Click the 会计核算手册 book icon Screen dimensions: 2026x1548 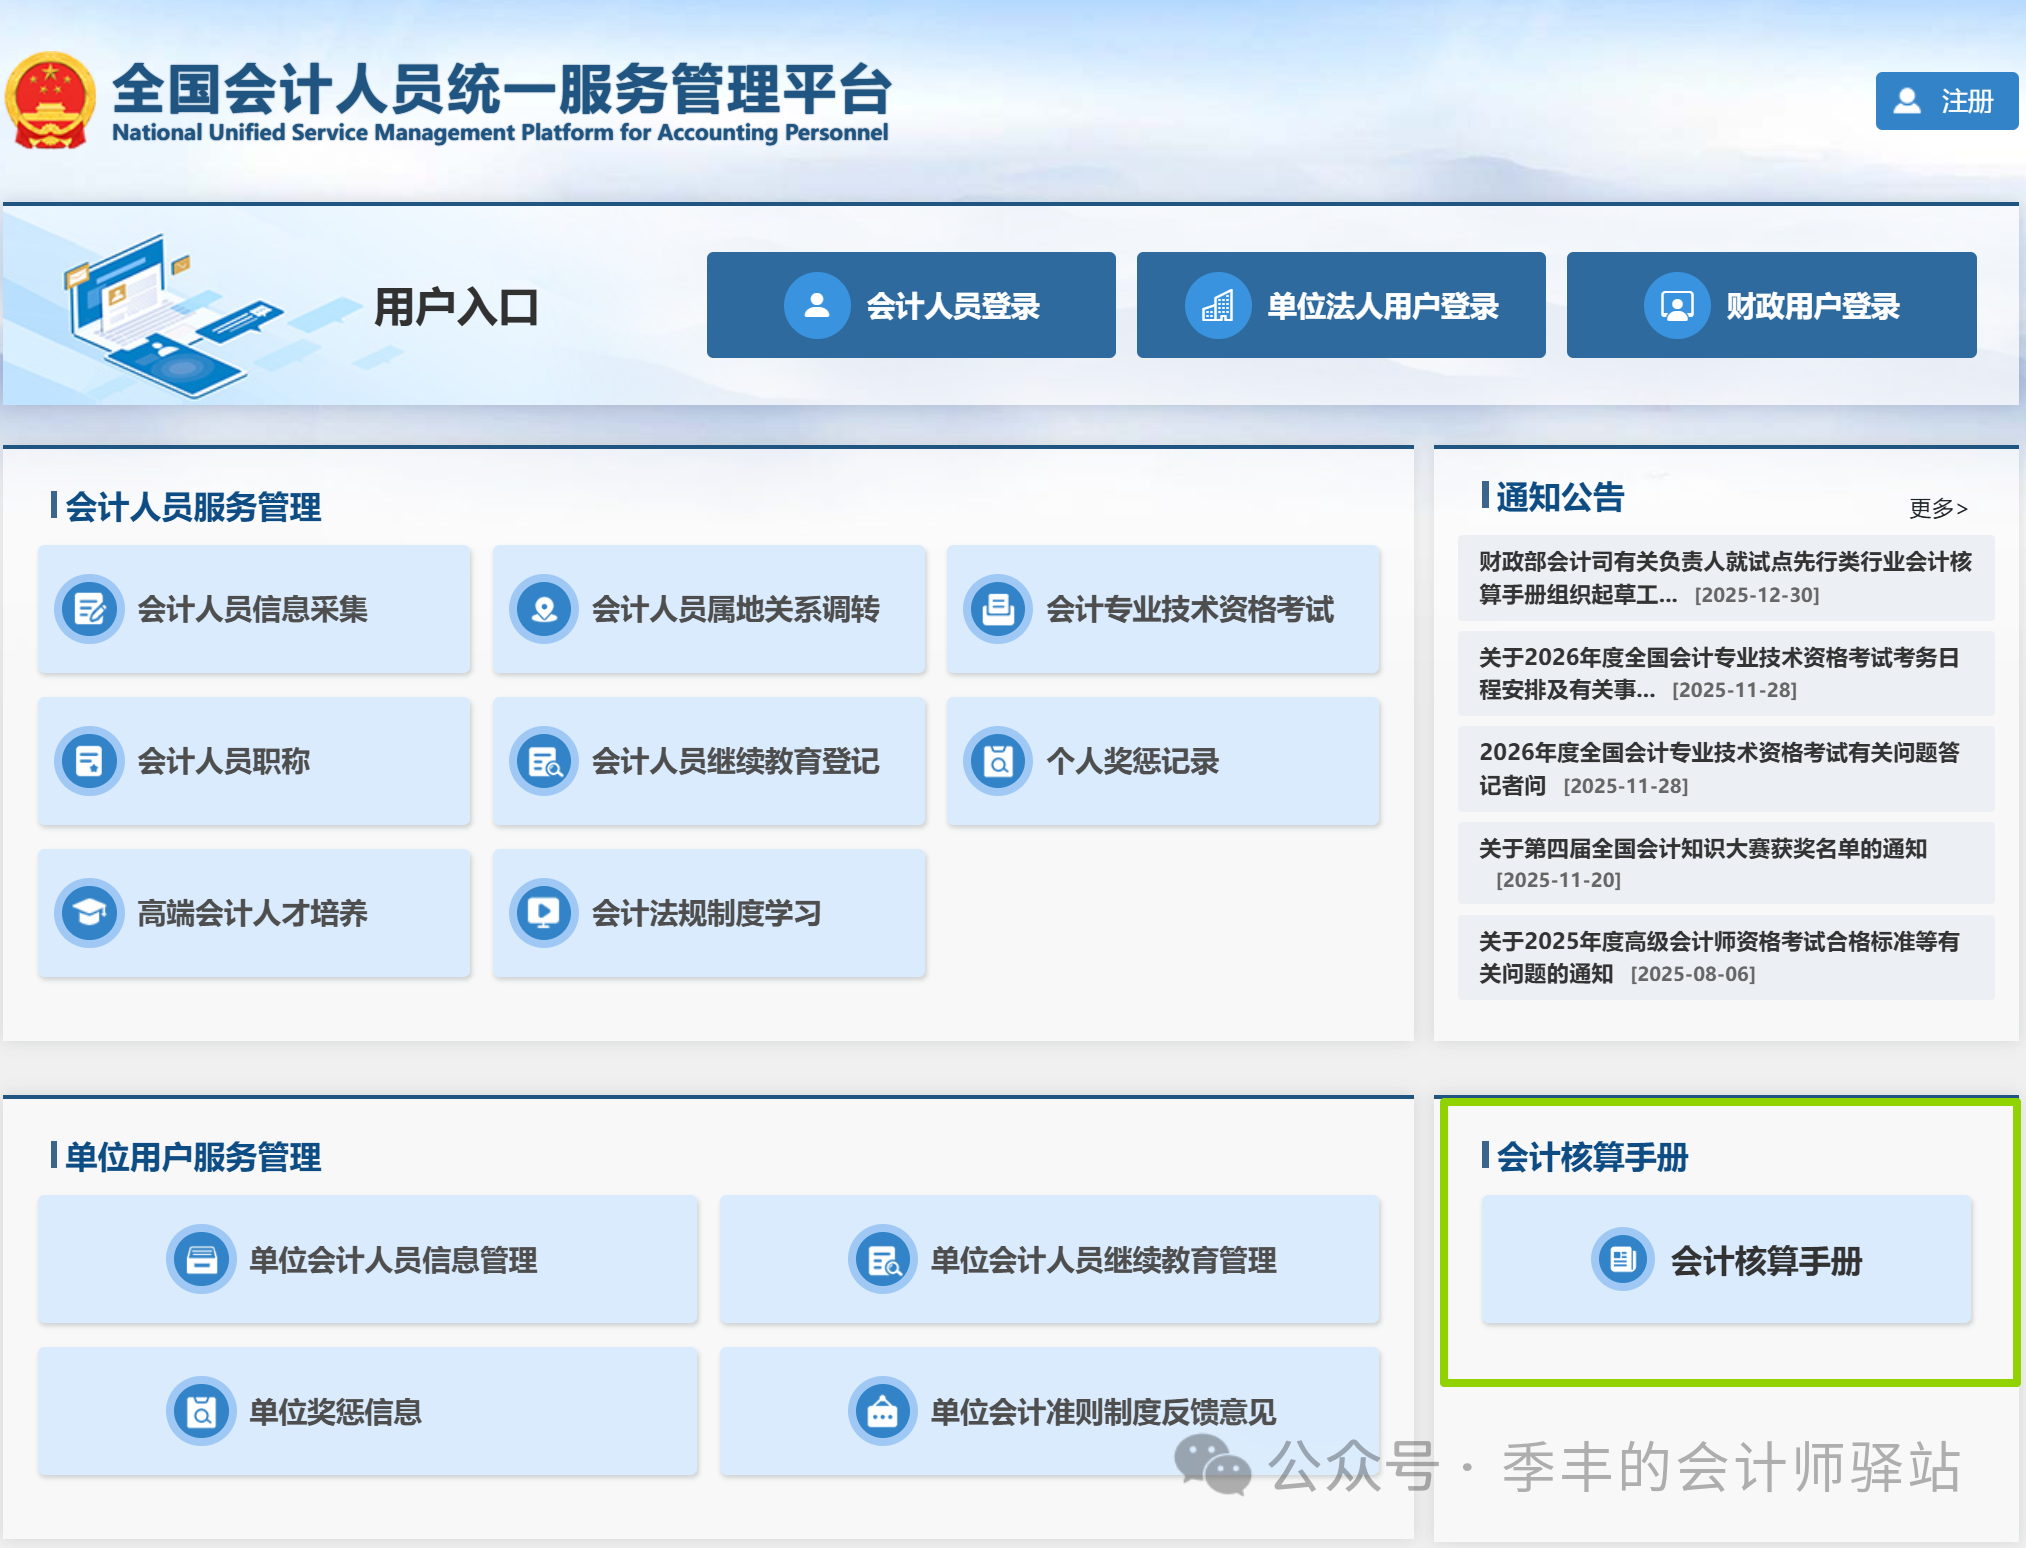click(x=1622, y=1259)
